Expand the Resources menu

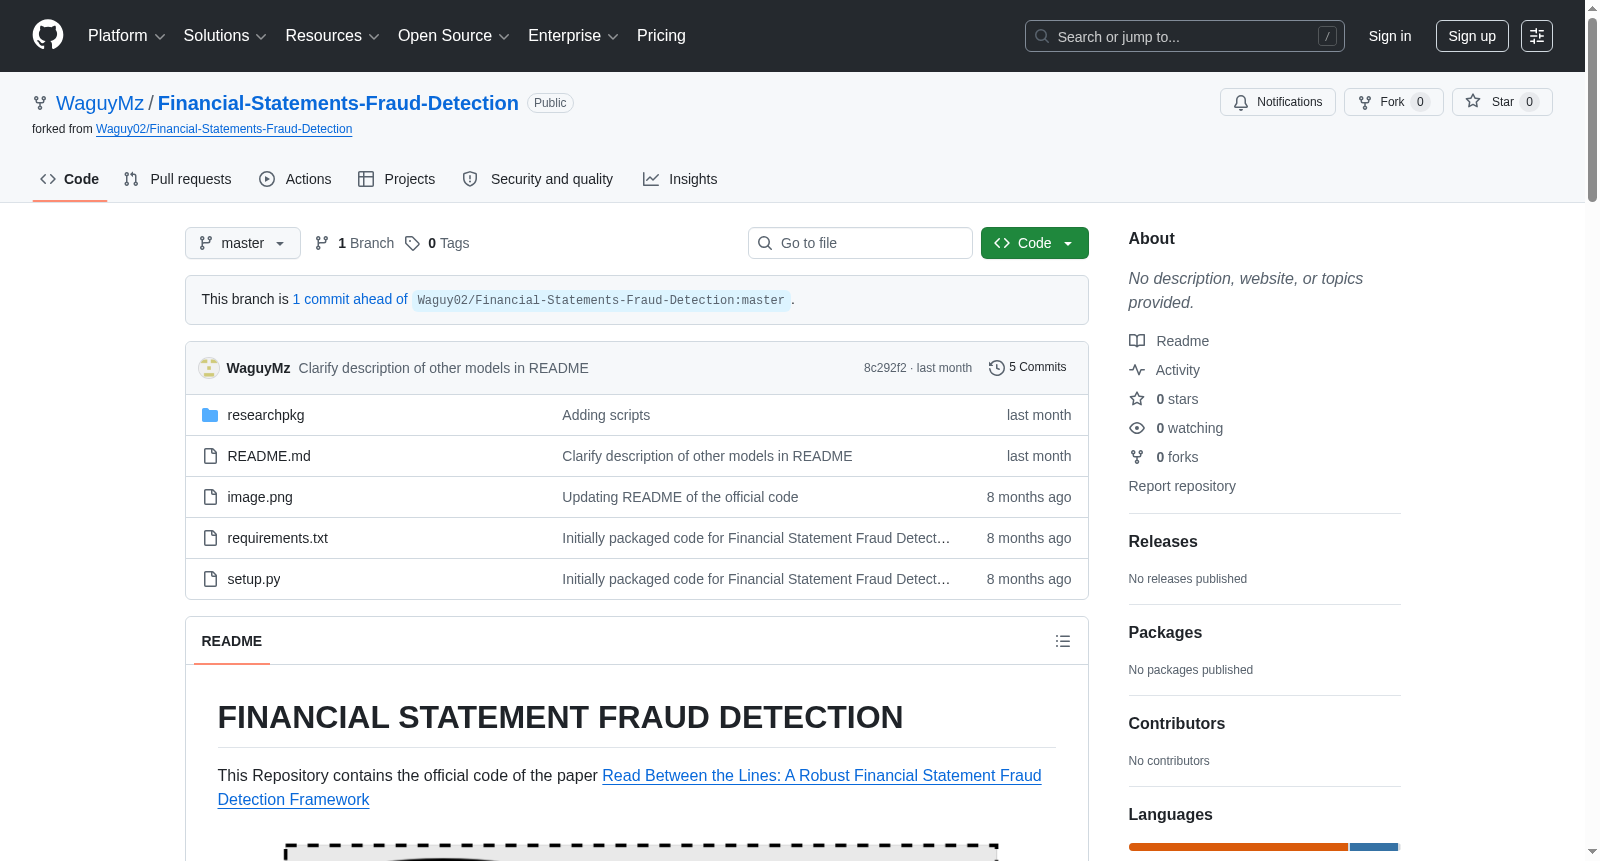332,36
